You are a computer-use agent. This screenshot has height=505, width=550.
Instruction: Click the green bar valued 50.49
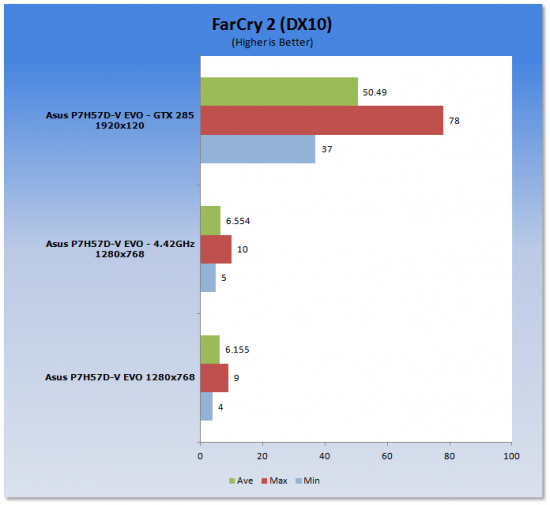click(279, 92)
